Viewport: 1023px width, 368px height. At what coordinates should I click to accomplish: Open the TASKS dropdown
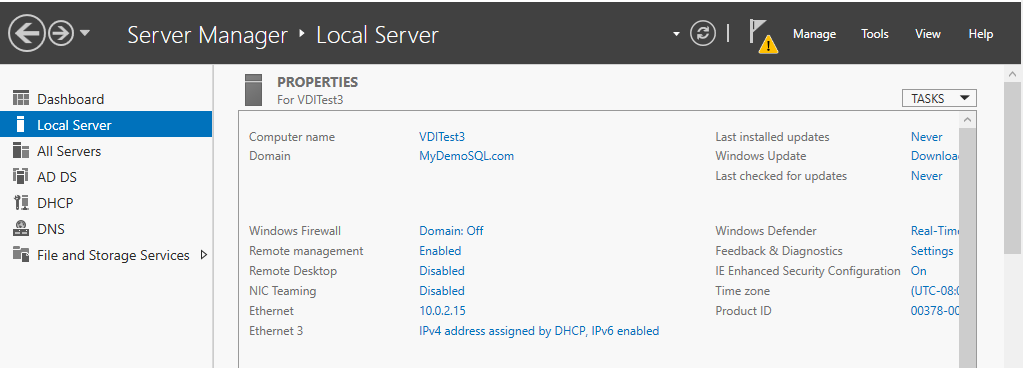click(x=939, y=99)
